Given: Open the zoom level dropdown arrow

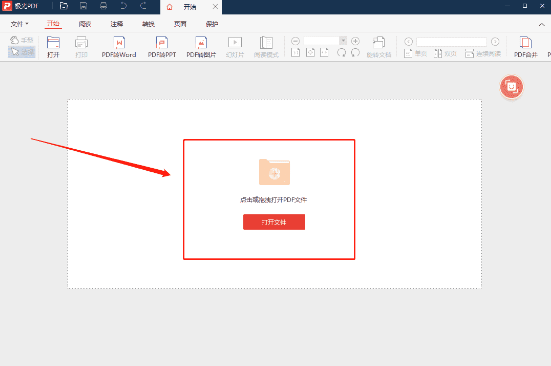Looking at the screenshot, I should coord(343,41).
